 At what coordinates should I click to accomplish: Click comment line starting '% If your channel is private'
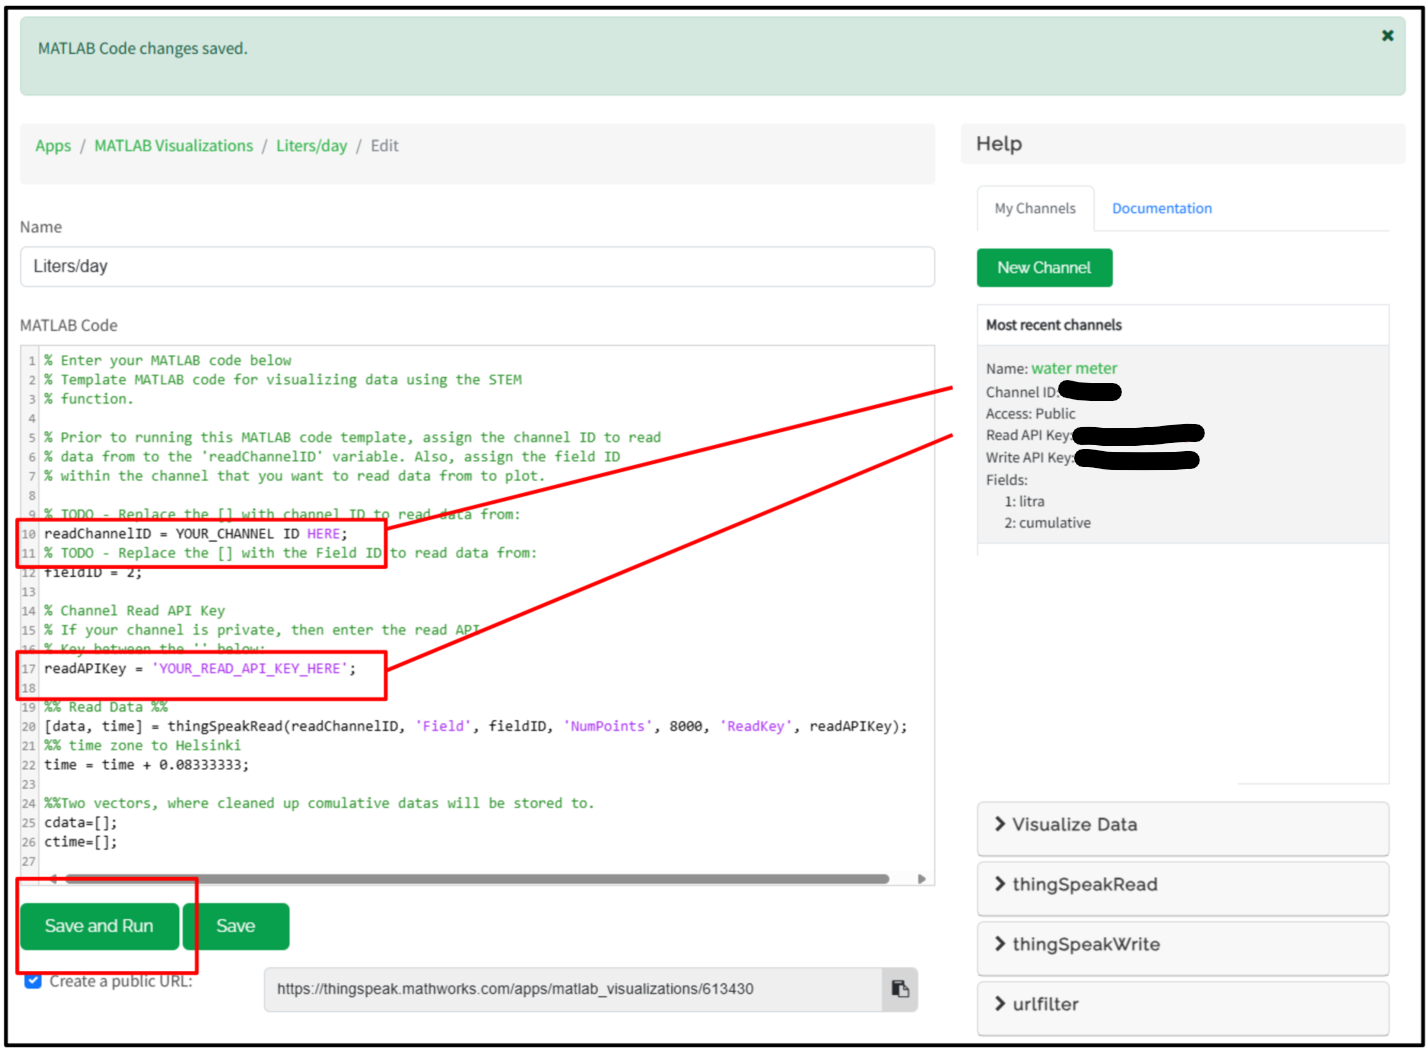(x=262, y=630)
